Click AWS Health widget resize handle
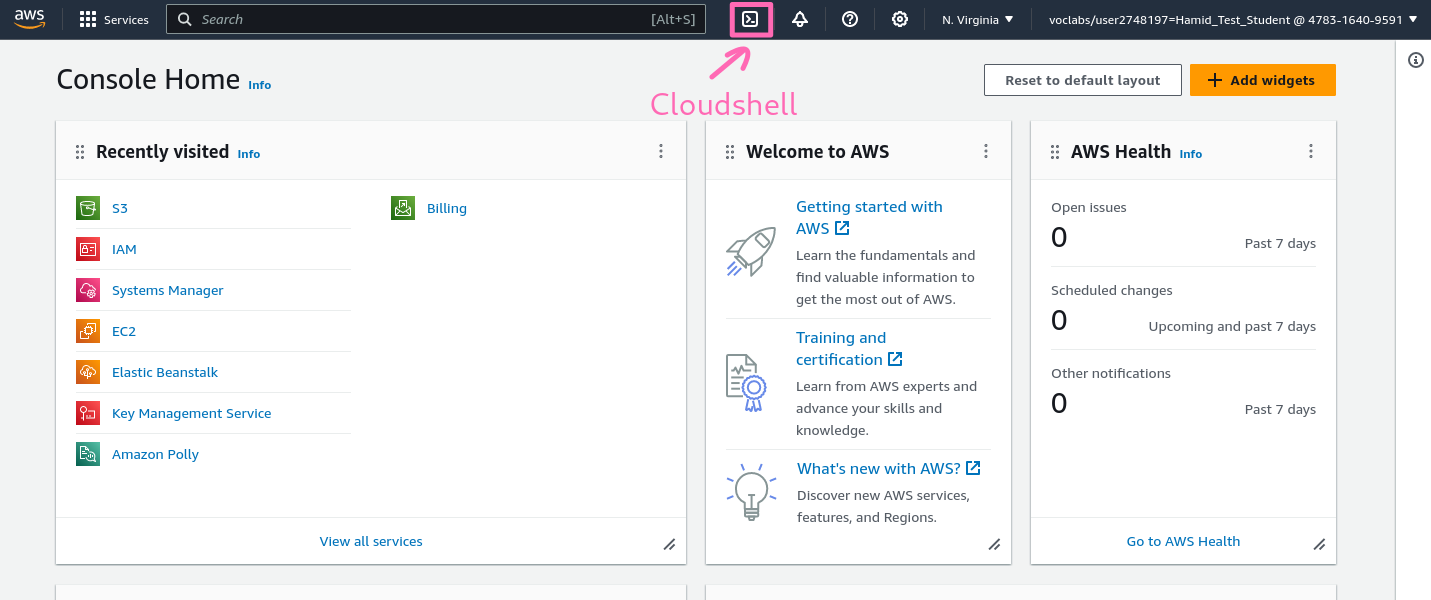This screenshot has width=1431, height=600. coord(1319,544)
